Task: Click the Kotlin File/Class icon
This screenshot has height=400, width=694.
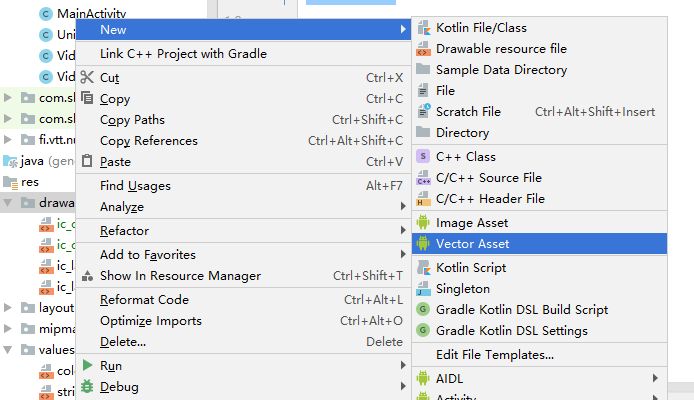Action: (x=424, y=28)
